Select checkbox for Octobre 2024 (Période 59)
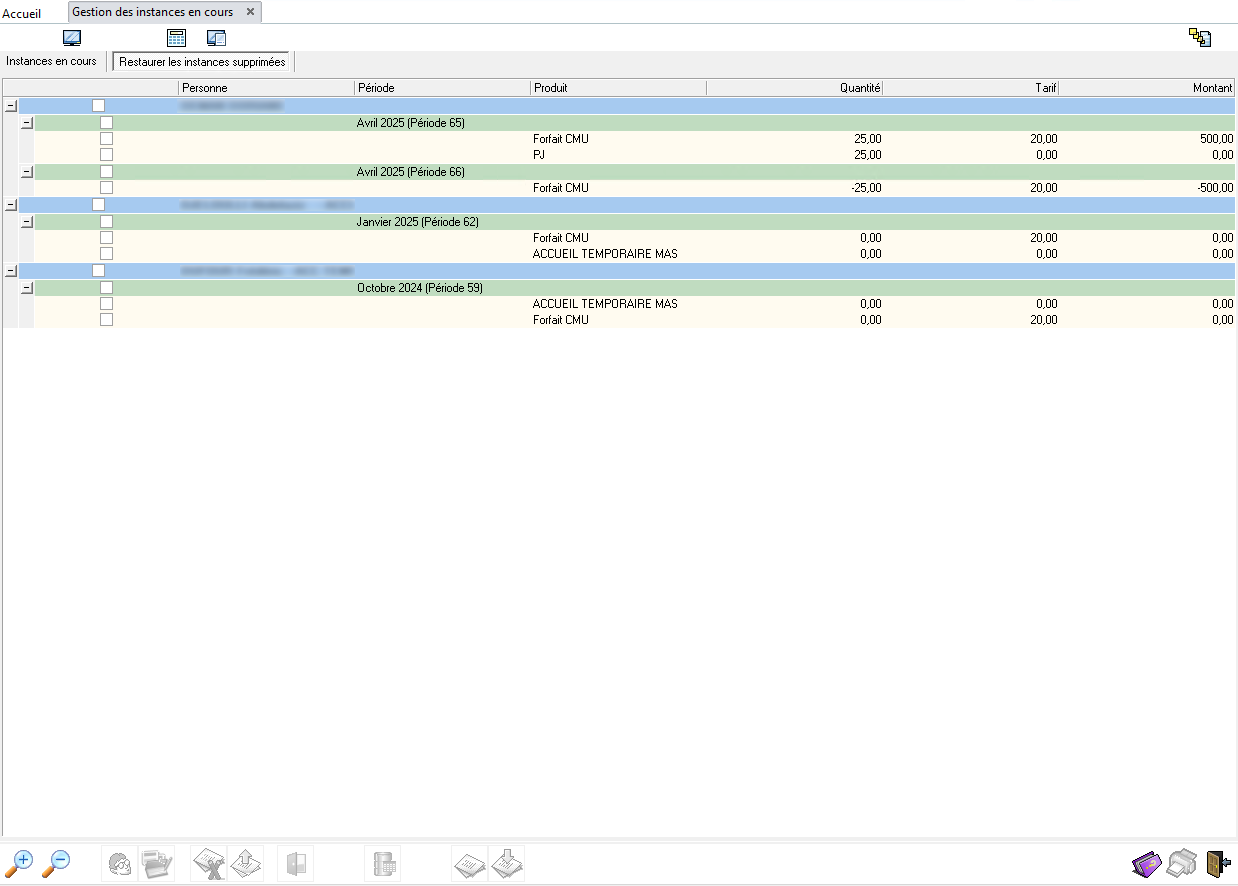Viewport: 1238px width, 886px height. click(x=106, y=288)
